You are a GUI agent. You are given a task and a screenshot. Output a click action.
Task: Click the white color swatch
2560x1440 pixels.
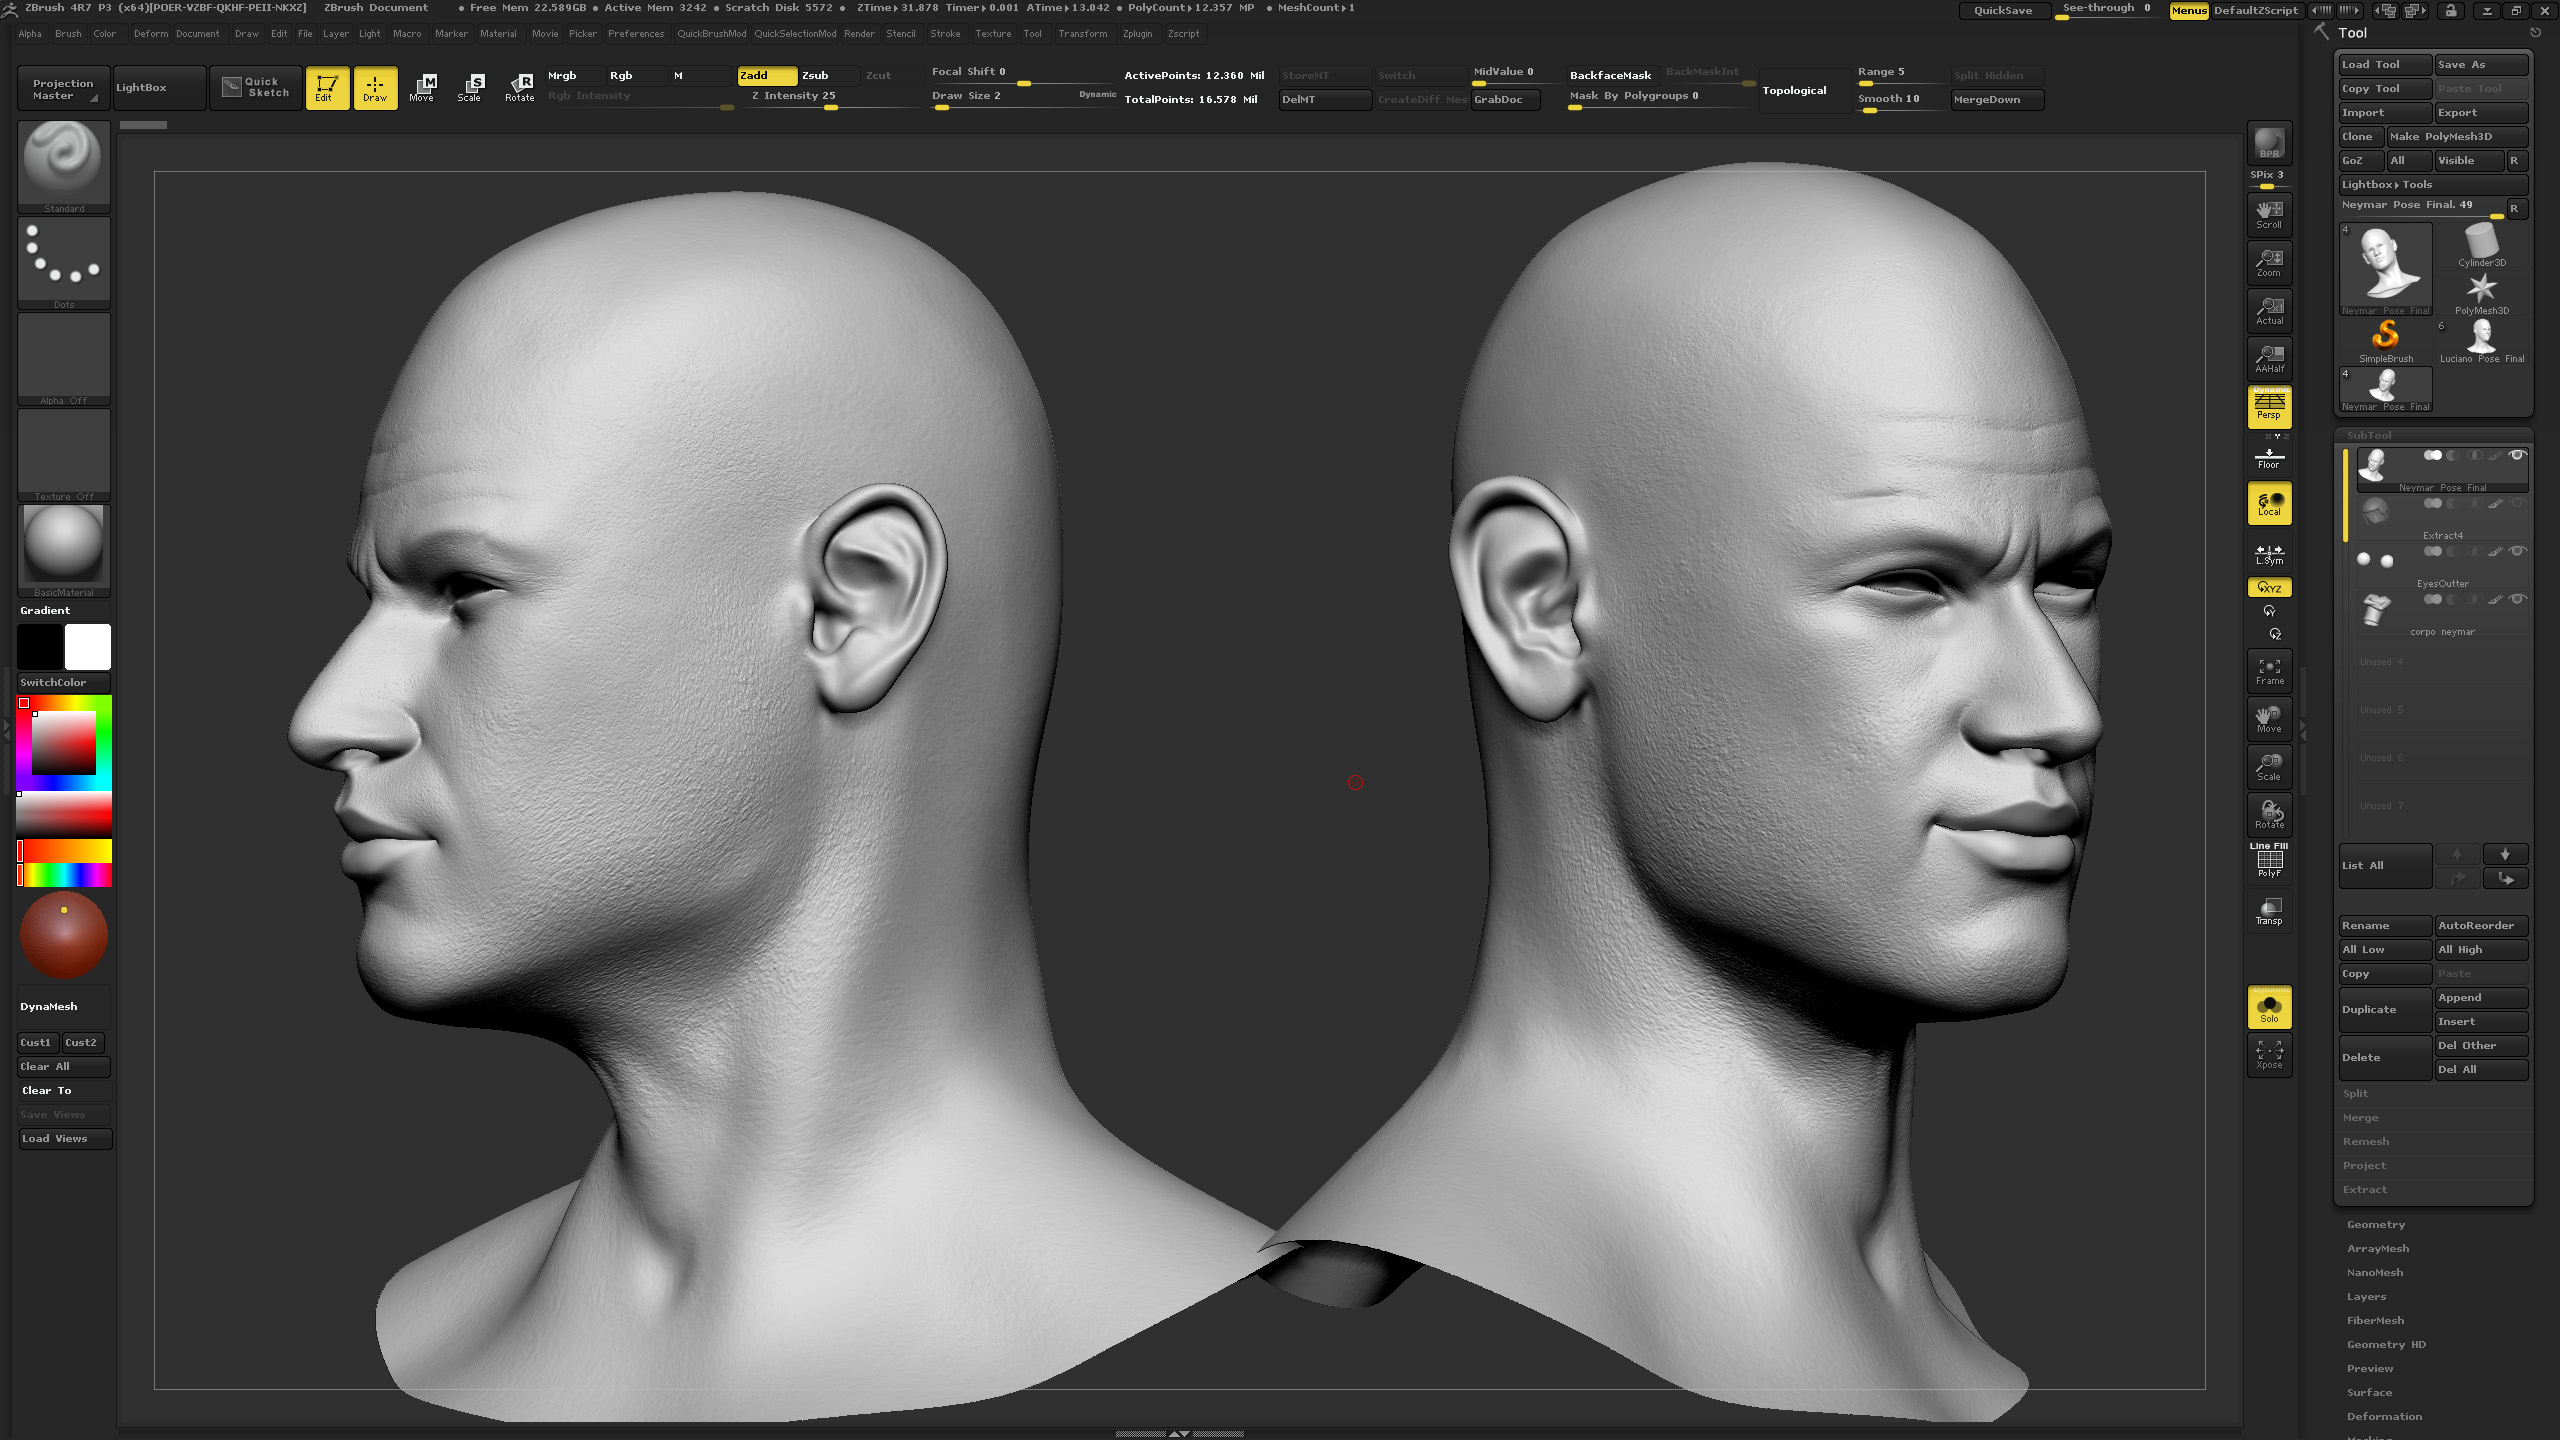[88, 647]
